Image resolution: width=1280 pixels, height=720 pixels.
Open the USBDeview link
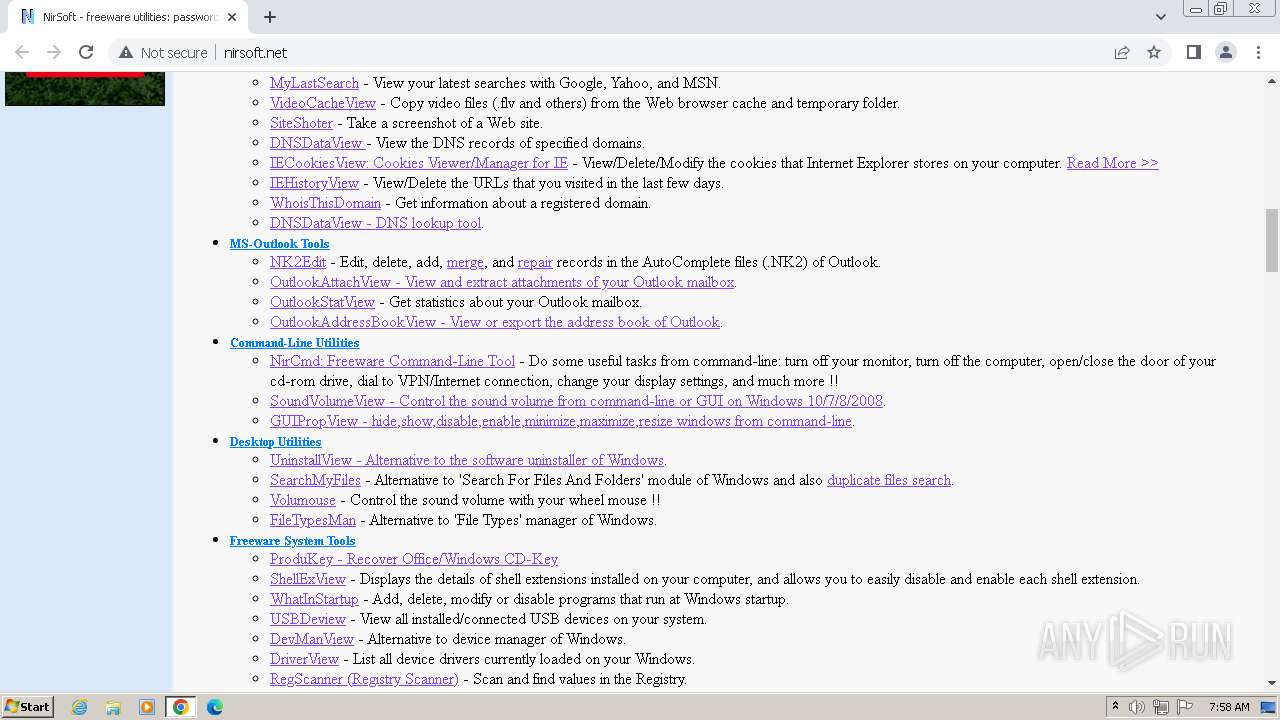(308, 619)
